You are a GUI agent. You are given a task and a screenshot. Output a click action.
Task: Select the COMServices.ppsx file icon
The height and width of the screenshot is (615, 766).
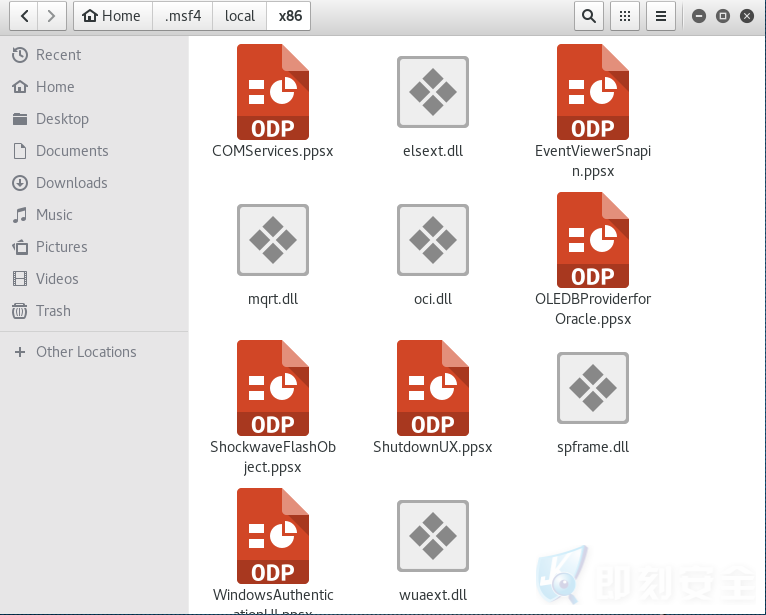point(273,92)
